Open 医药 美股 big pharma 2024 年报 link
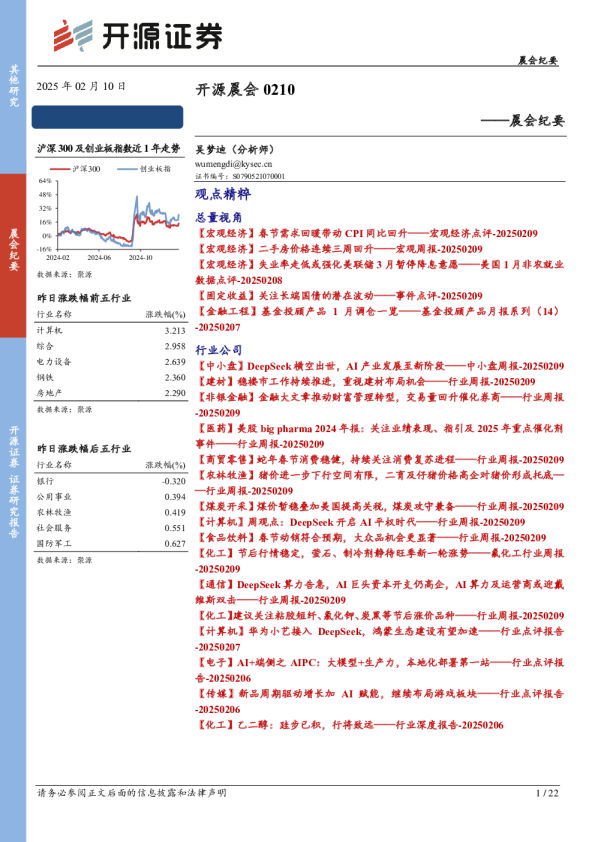Screen dimensions: 595x842 380,436
